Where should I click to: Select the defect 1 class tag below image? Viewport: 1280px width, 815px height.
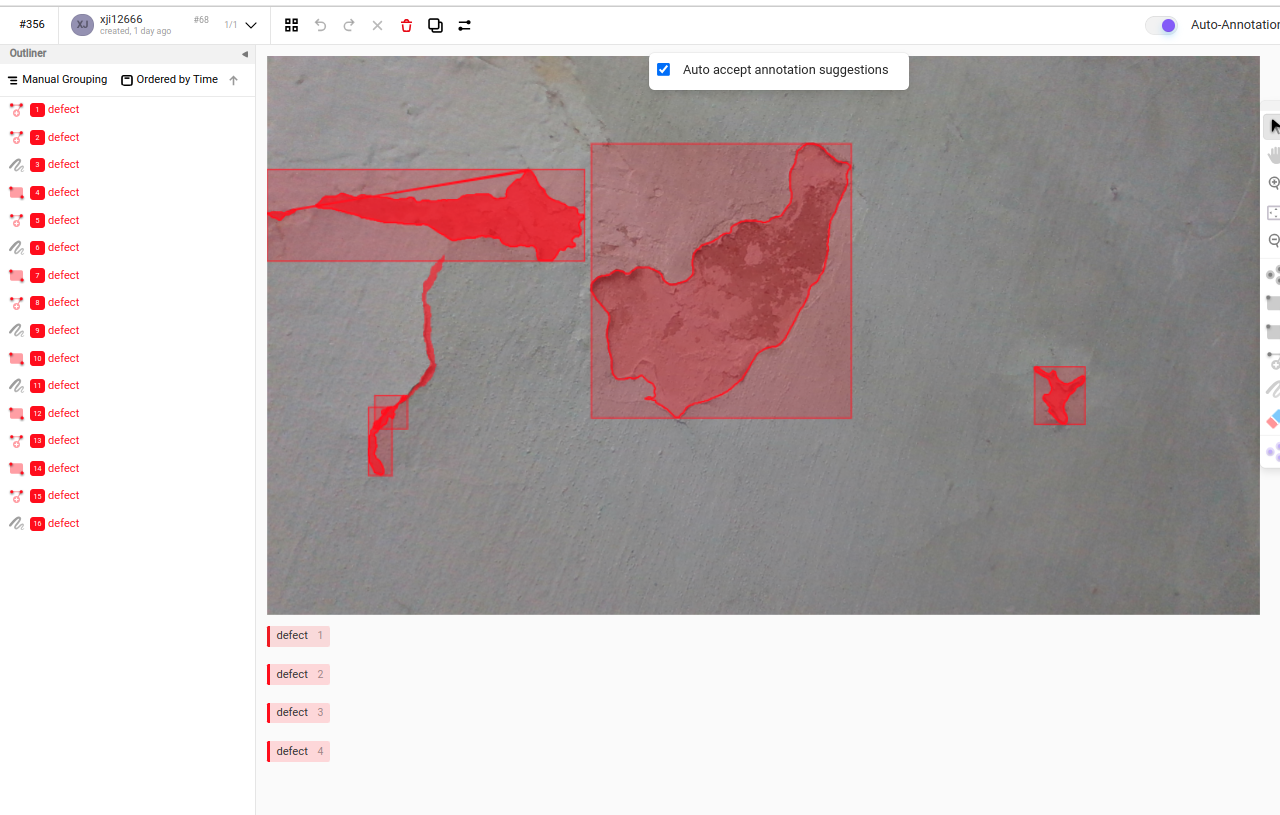point(297,636)
